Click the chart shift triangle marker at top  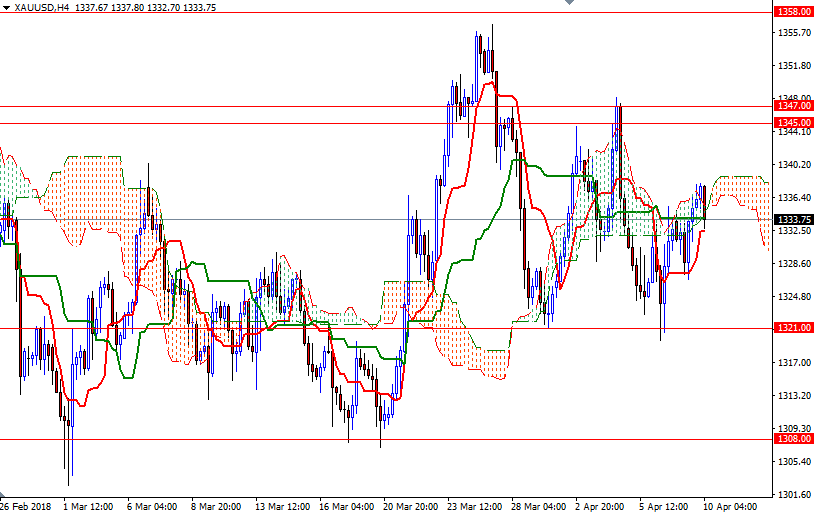pyautogui.click(x=569, y=4)
